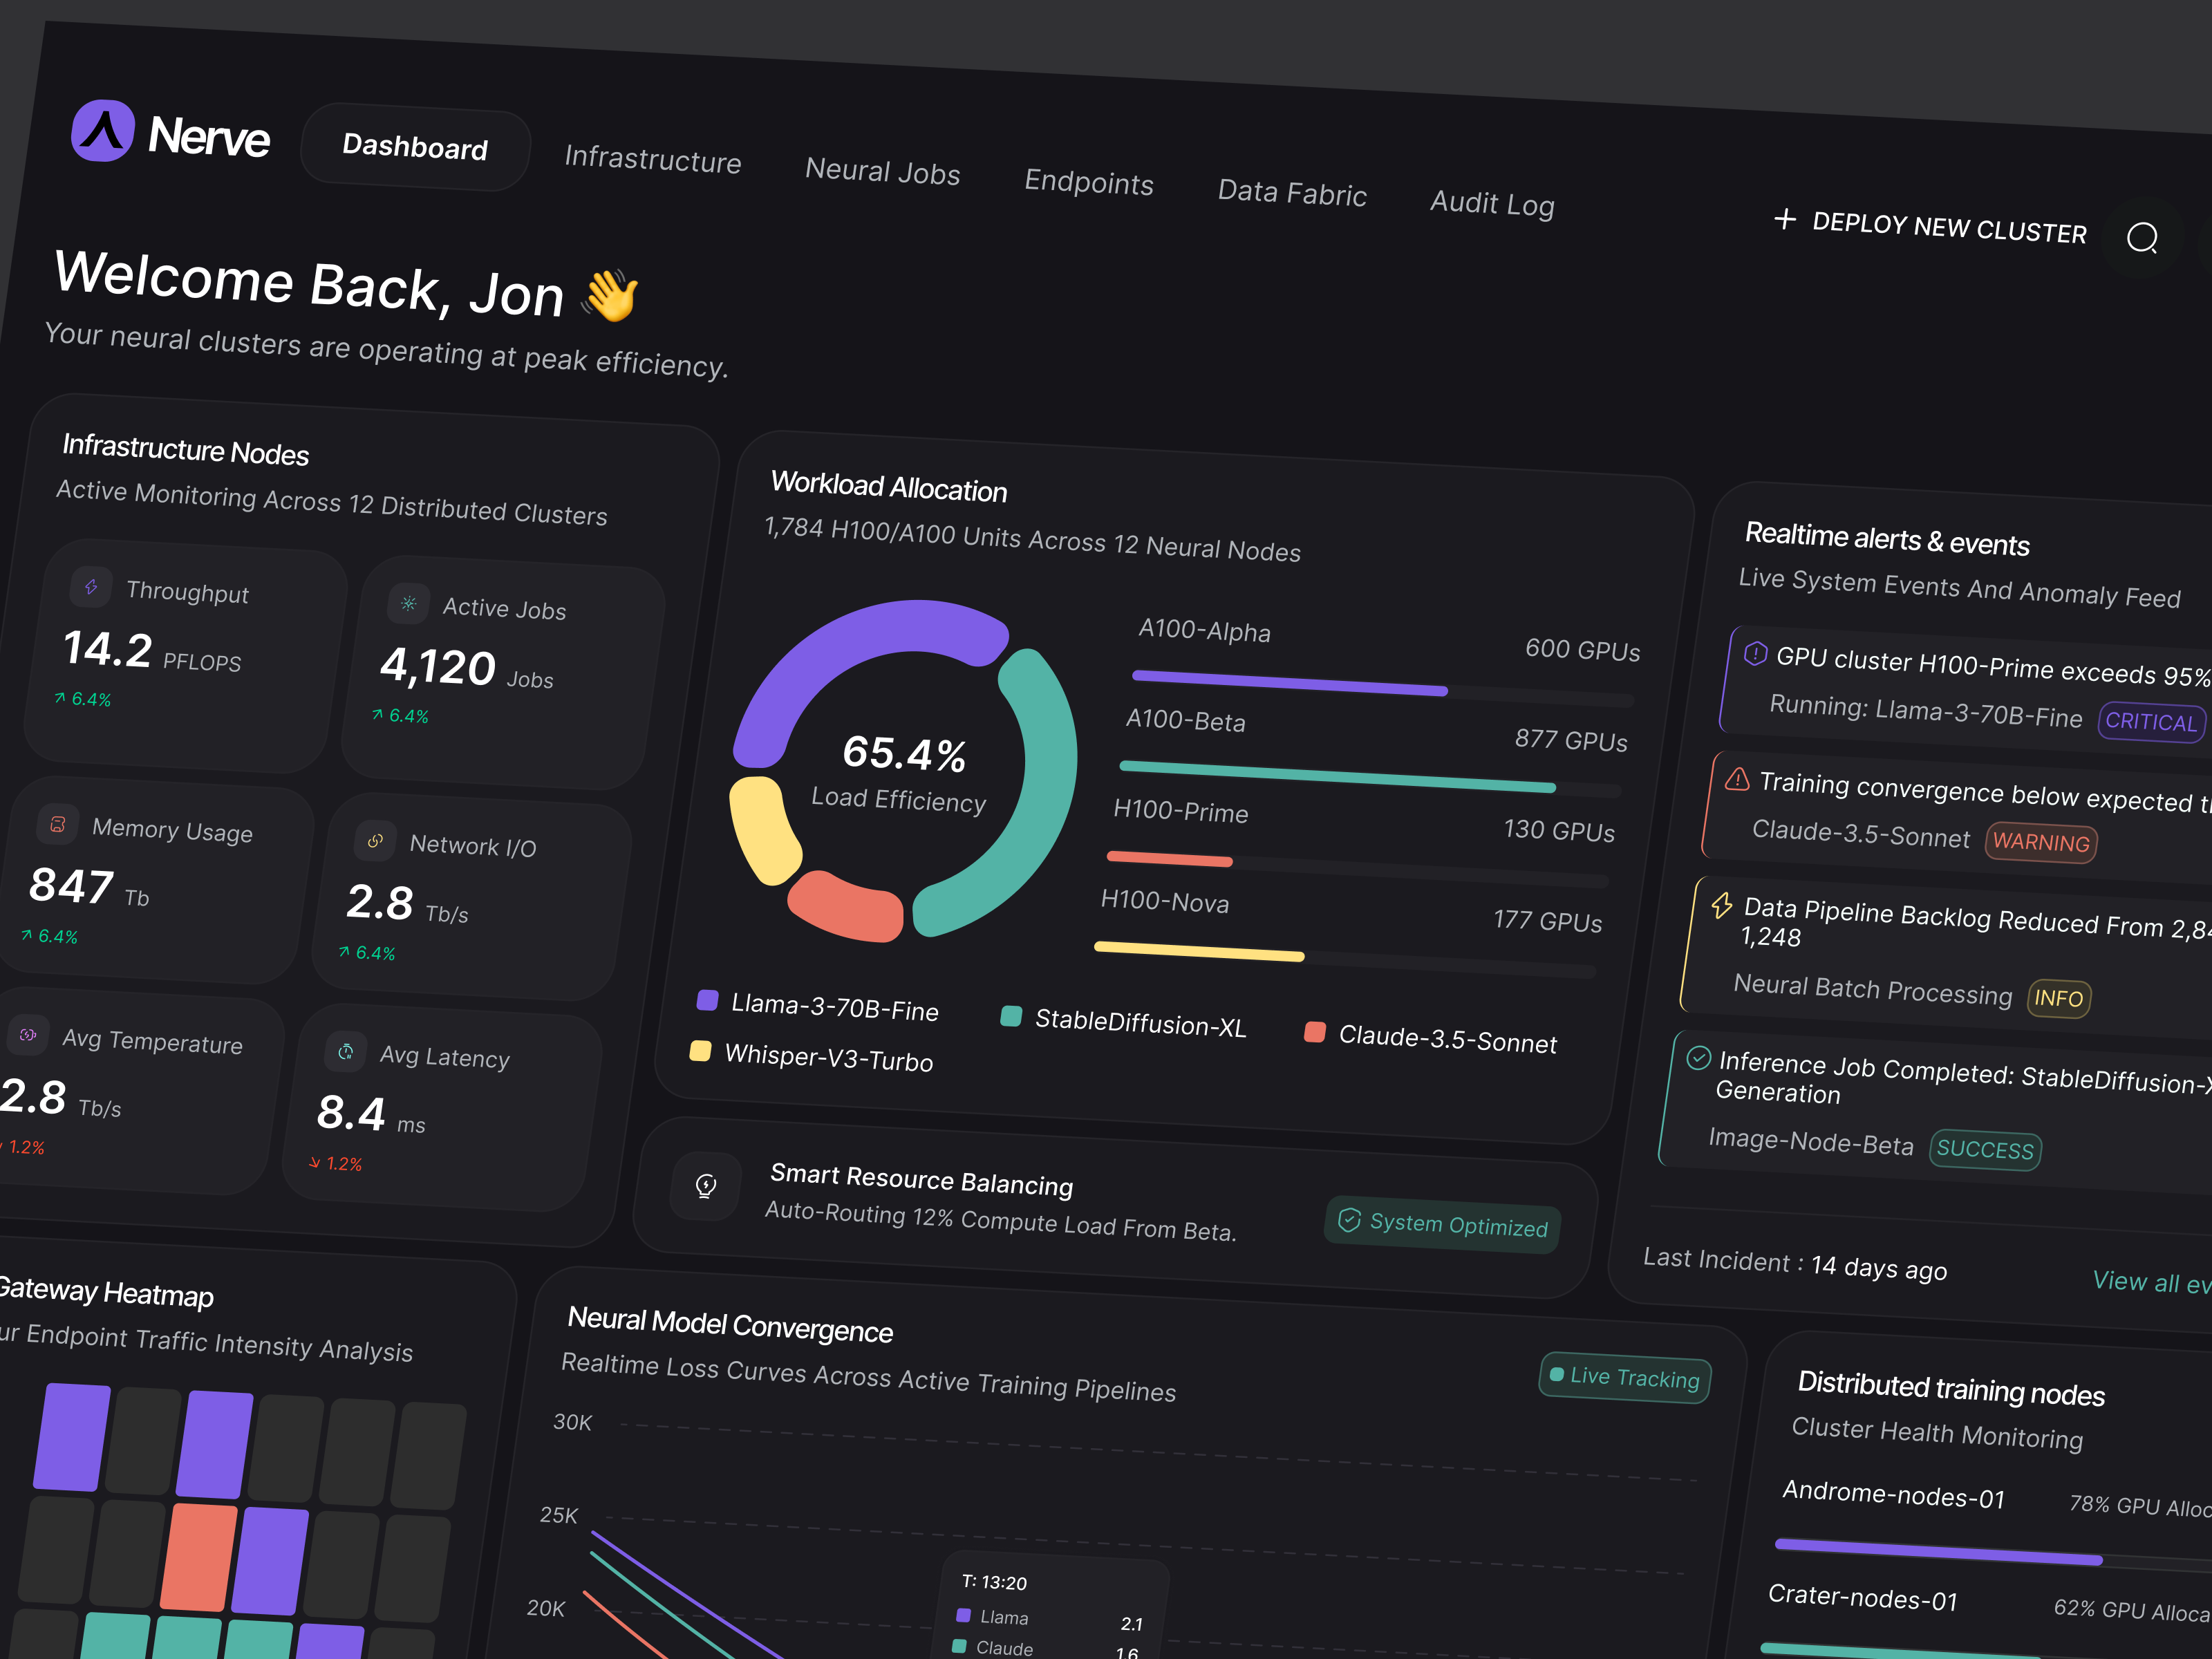Click the 4,120 Jobs value
The height and width of the screenshot is (1659, 2212).
tap(466, 669)
